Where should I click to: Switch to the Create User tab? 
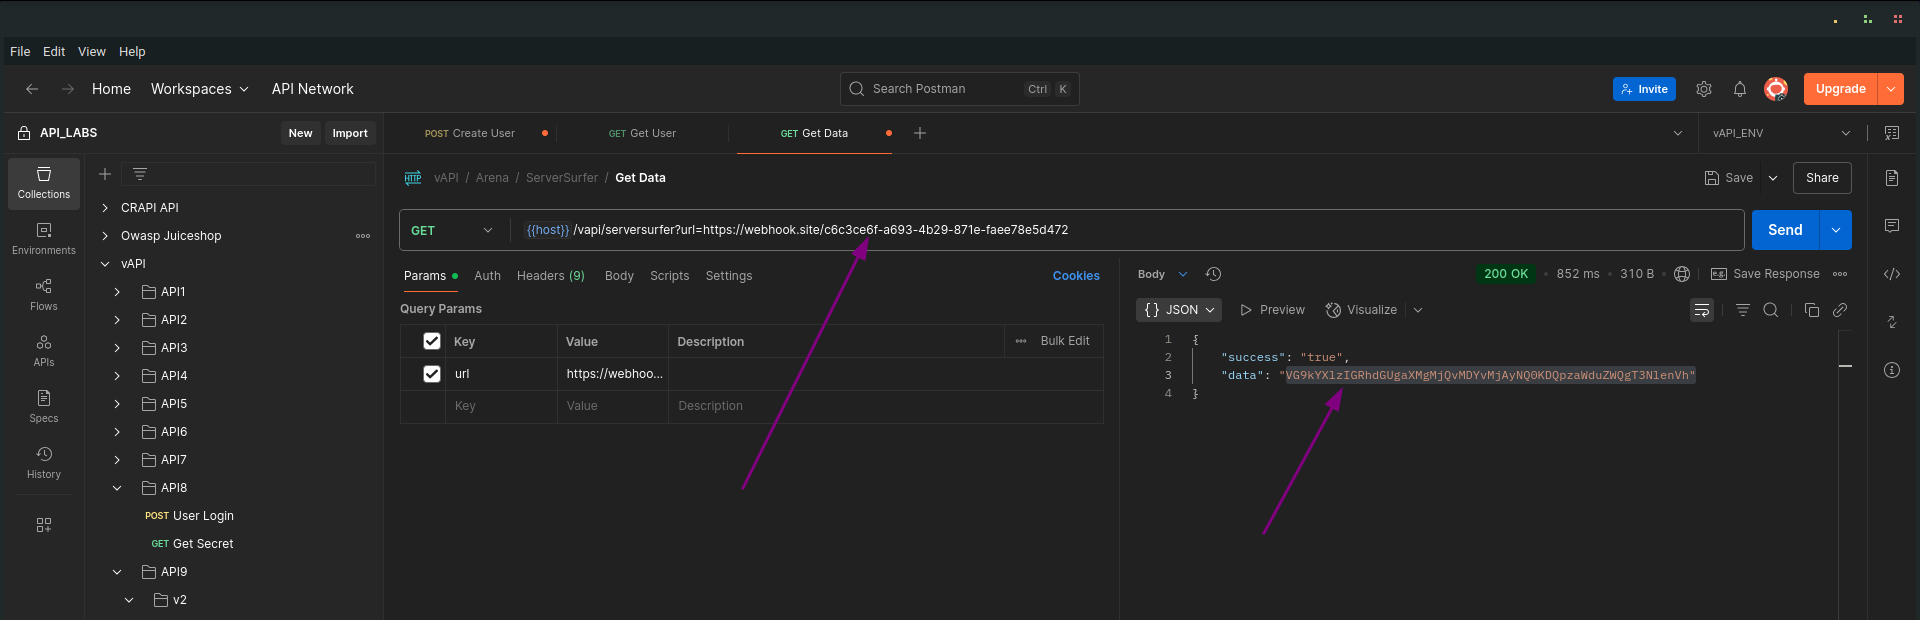pos(470,133)
